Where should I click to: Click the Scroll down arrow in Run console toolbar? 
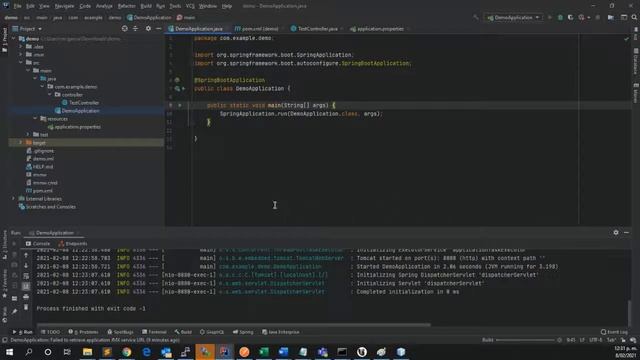point(26,266)
